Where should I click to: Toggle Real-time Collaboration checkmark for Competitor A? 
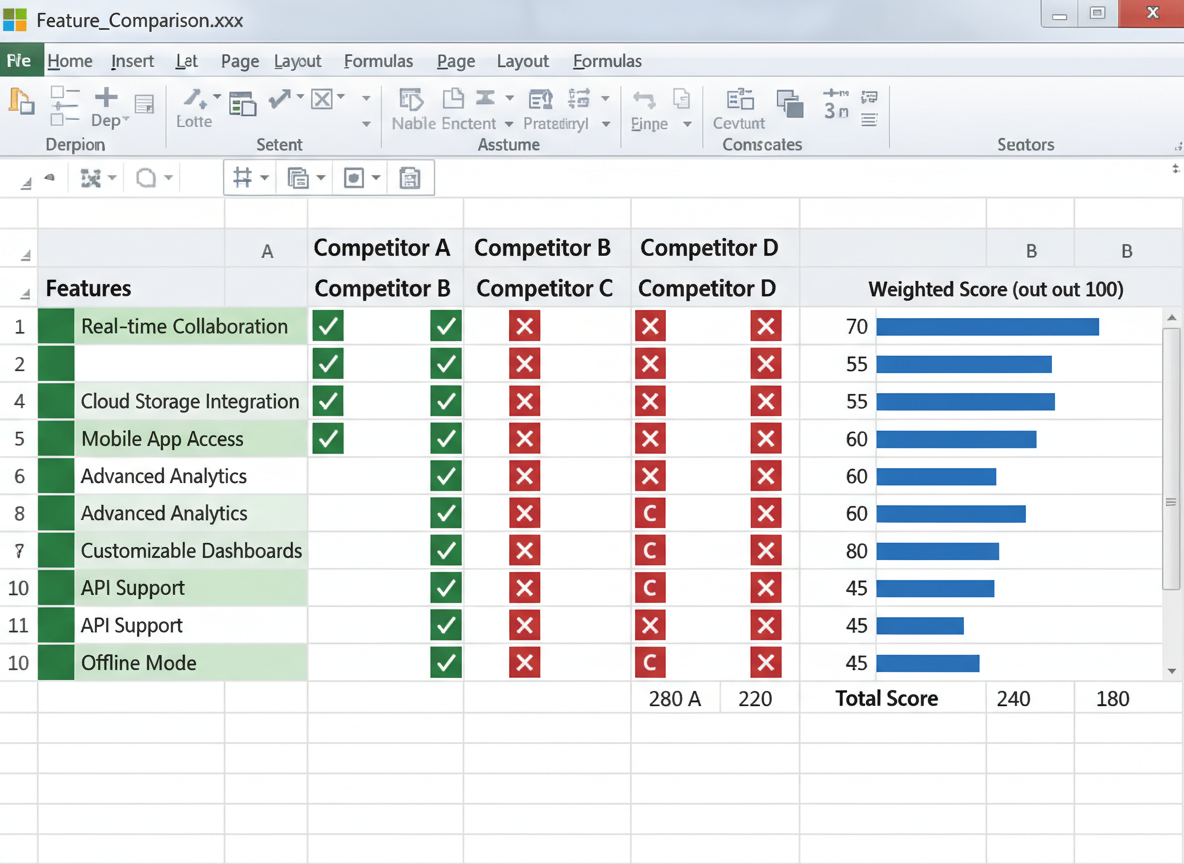point(327,326)
